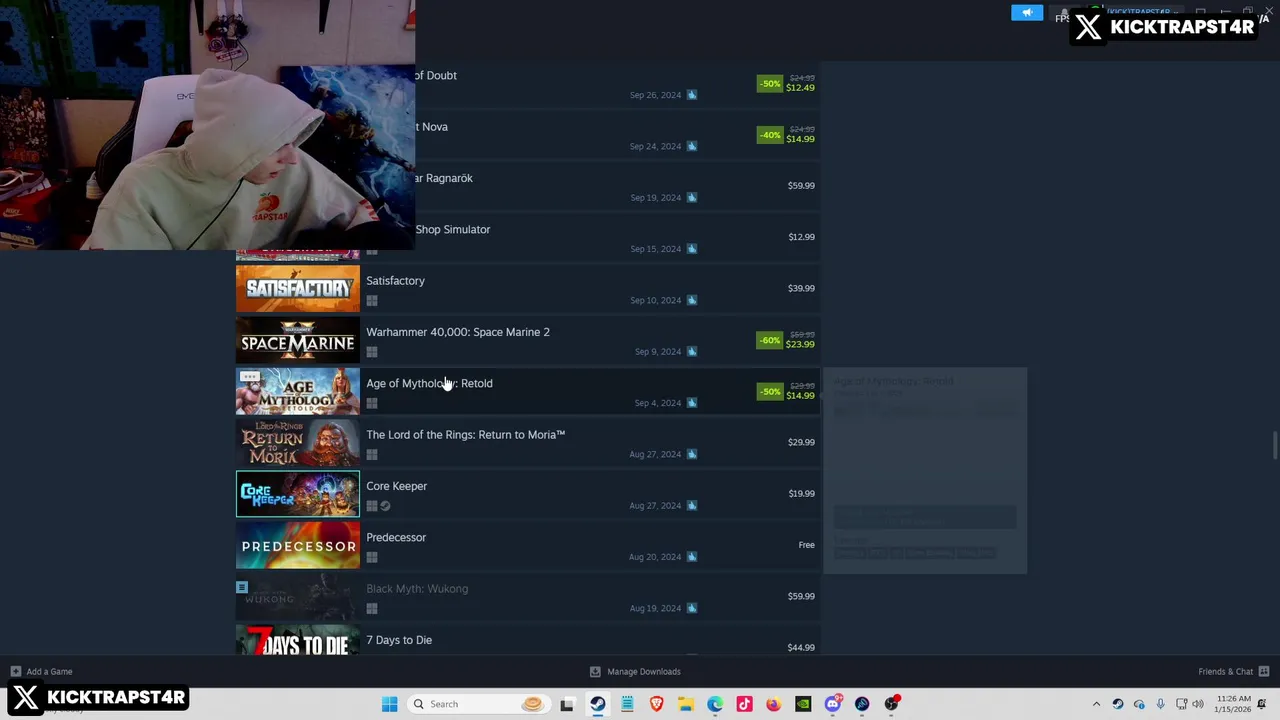Open Microsoft Edge from the taskbar
The height and width of the screenshot is (720, 1280).
click(x=715, y=704)
